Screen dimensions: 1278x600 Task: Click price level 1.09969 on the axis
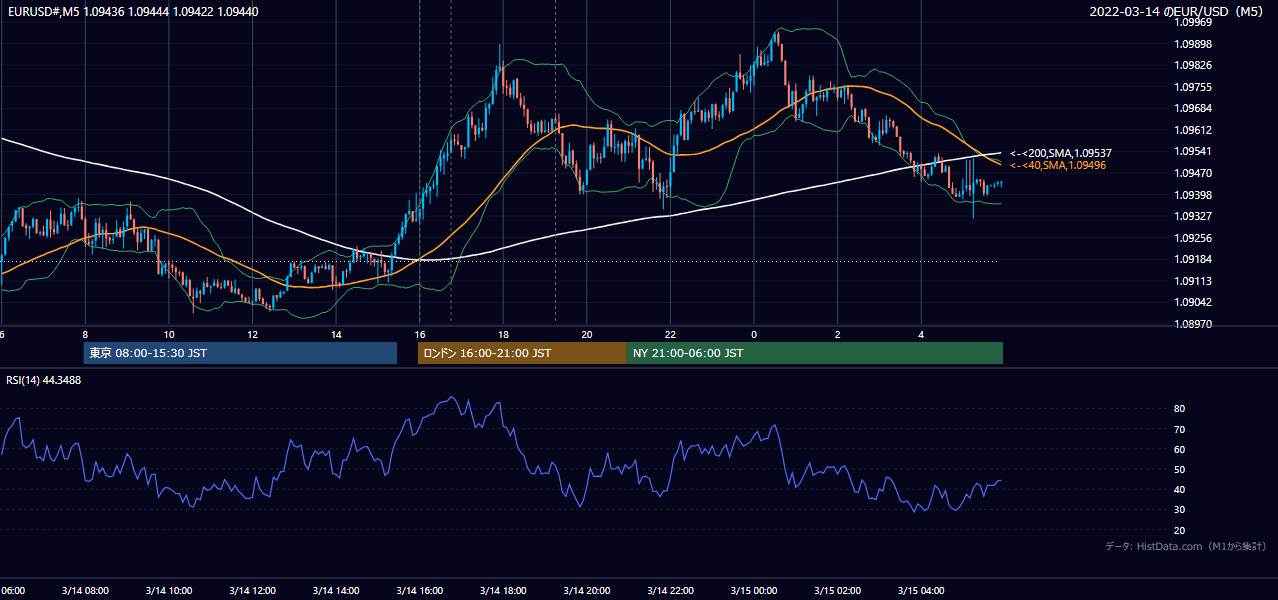(1194, 22)
